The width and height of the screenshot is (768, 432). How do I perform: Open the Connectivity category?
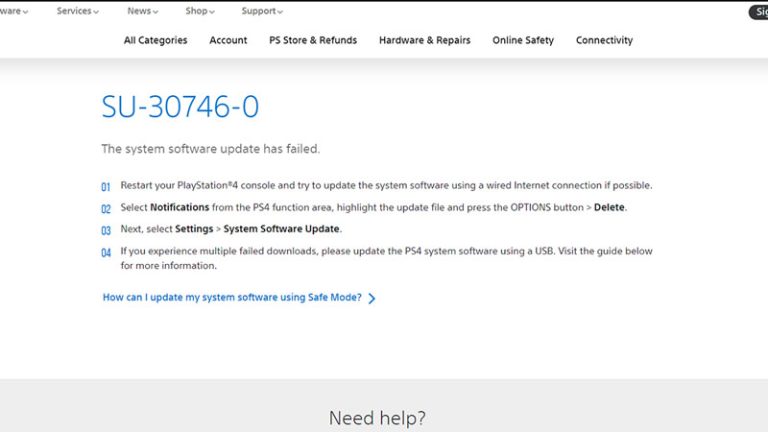pyautogui.click(x=604, y=40)
